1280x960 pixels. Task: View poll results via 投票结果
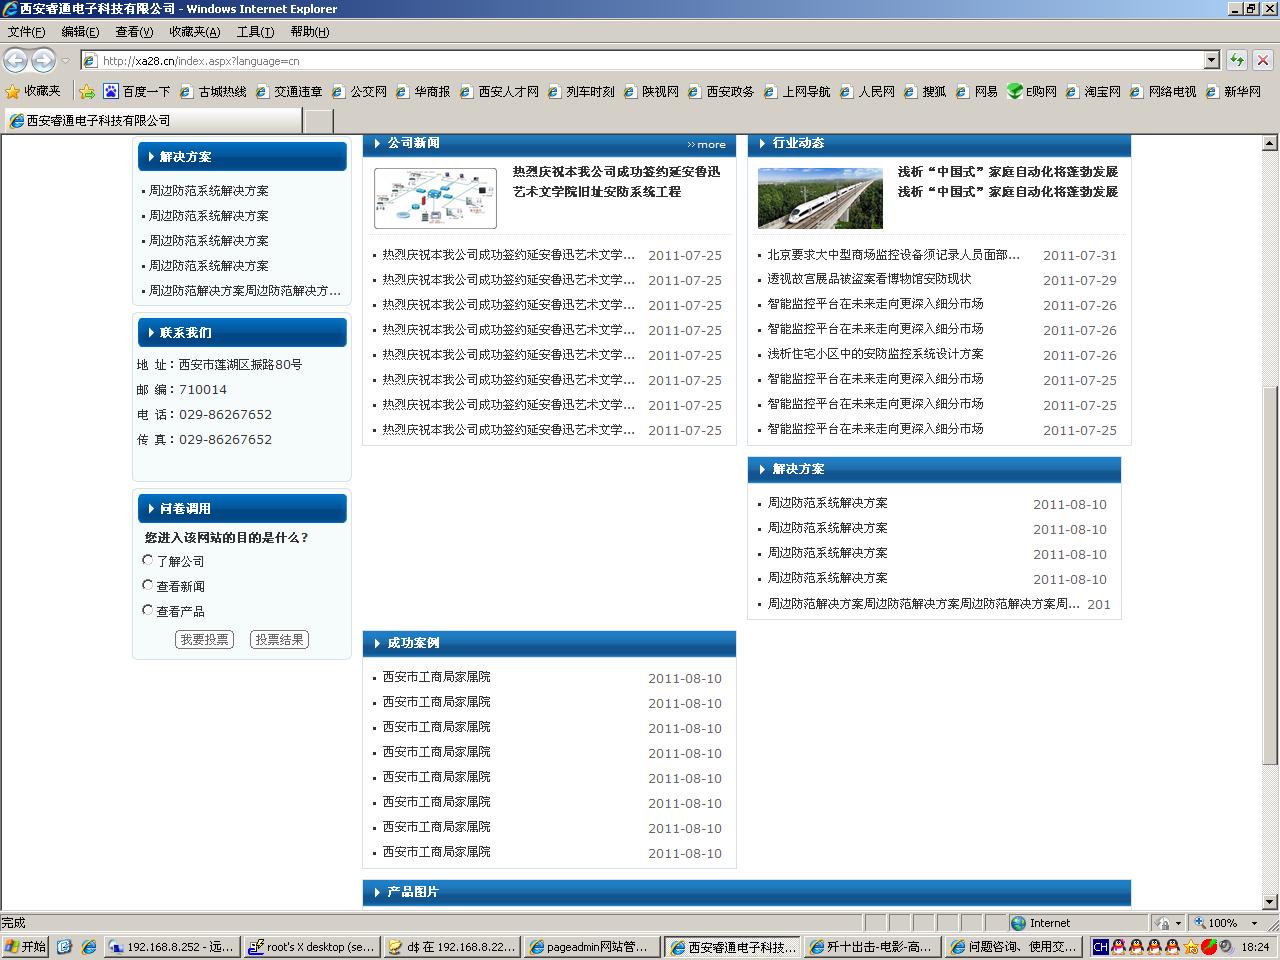point(279,639)
